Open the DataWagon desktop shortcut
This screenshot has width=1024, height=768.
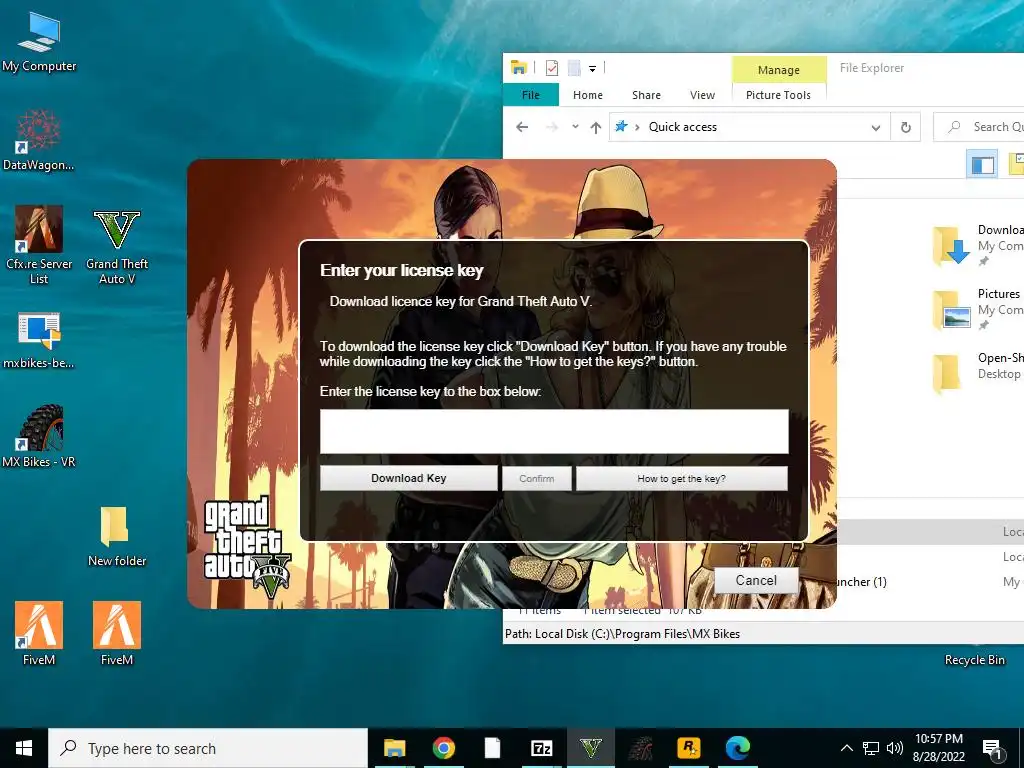point(39,140)
